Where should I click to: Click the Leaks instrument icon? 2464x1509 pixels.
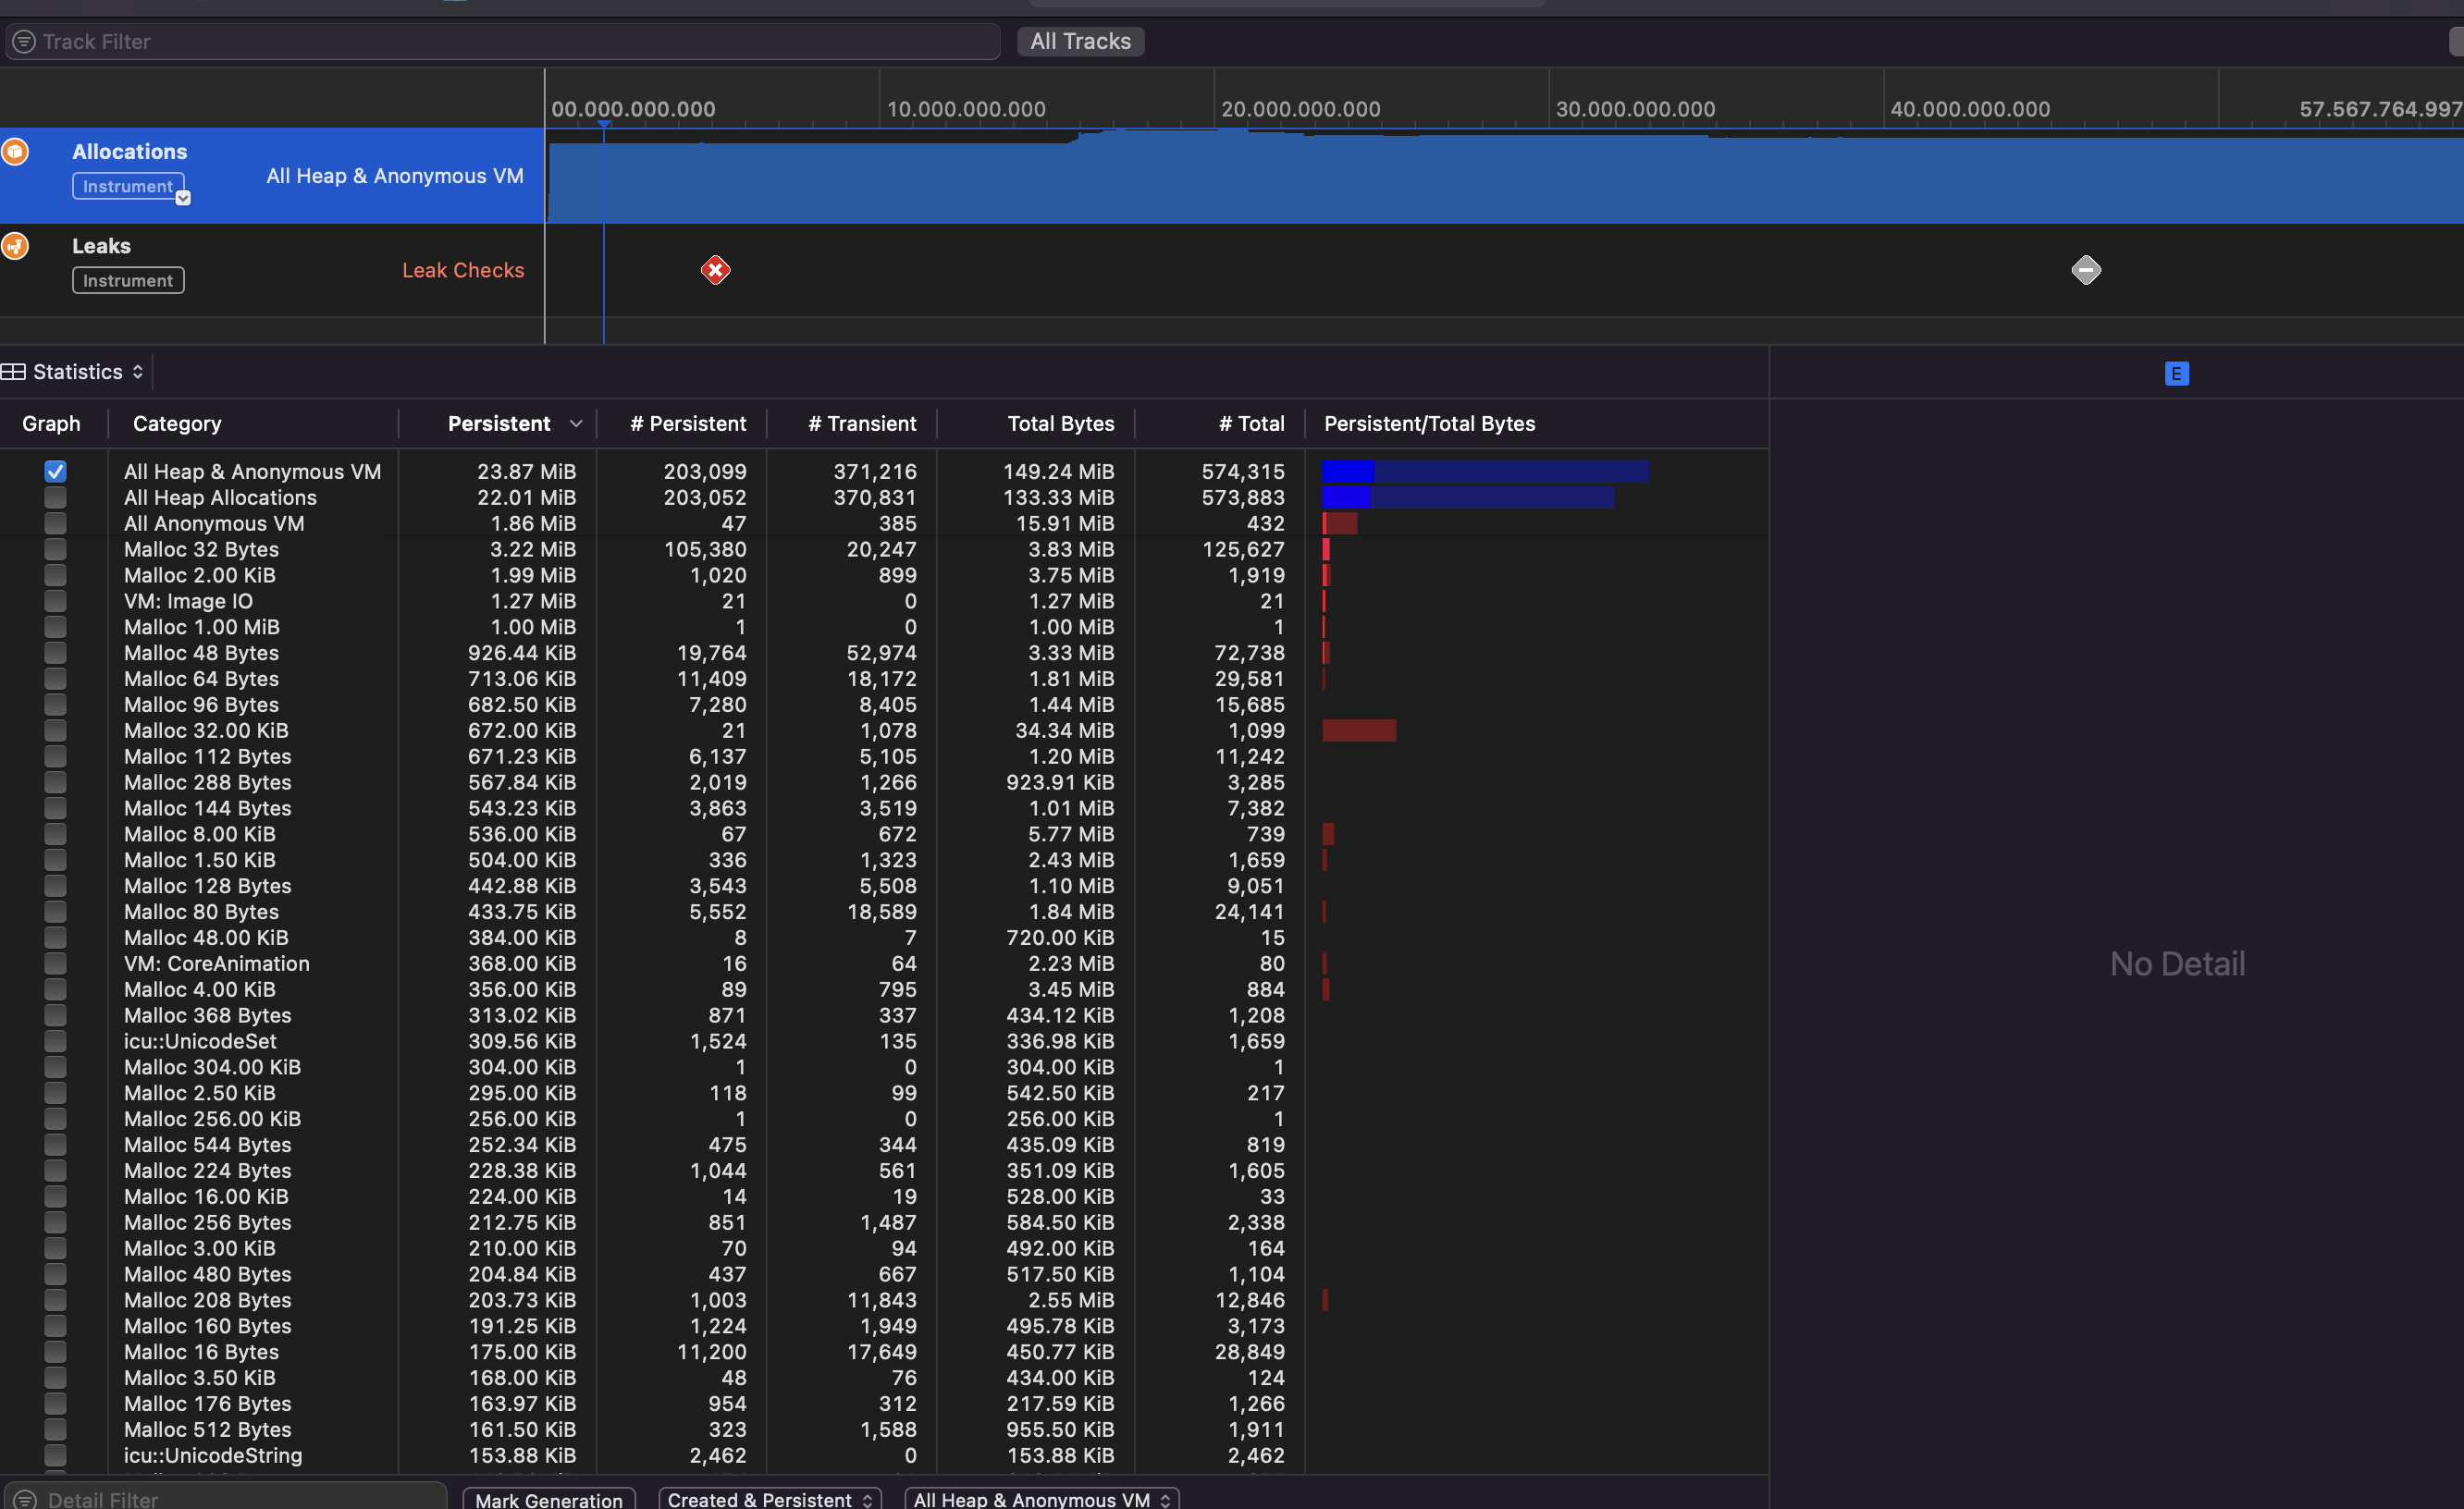[x=14, y=246]
